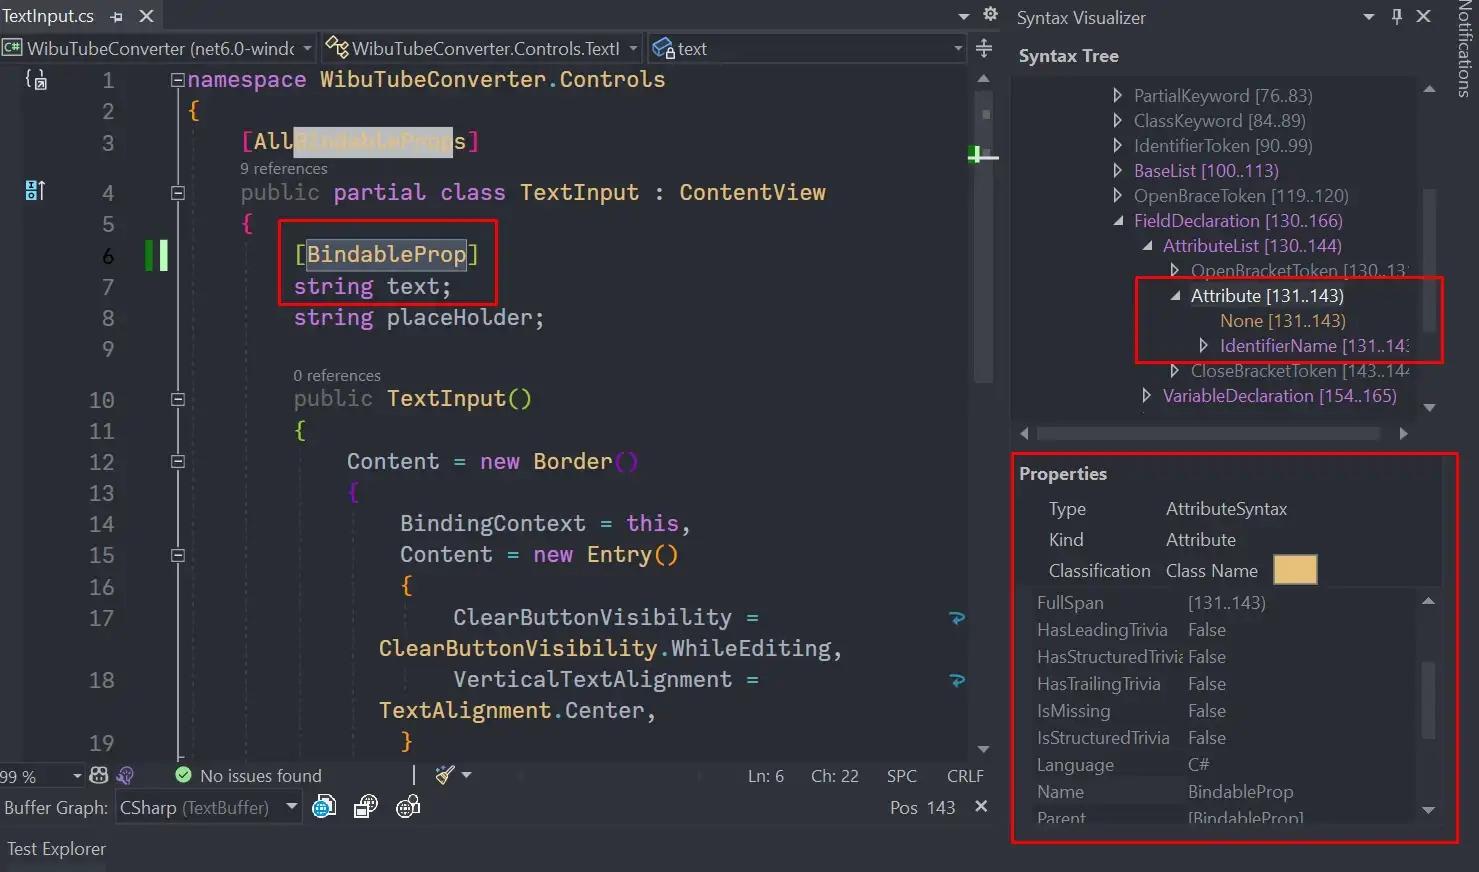1479x872 pixels.
Task: Close the Buffer Graph bar
Action: pyautogui.click(x=981, y=807)
